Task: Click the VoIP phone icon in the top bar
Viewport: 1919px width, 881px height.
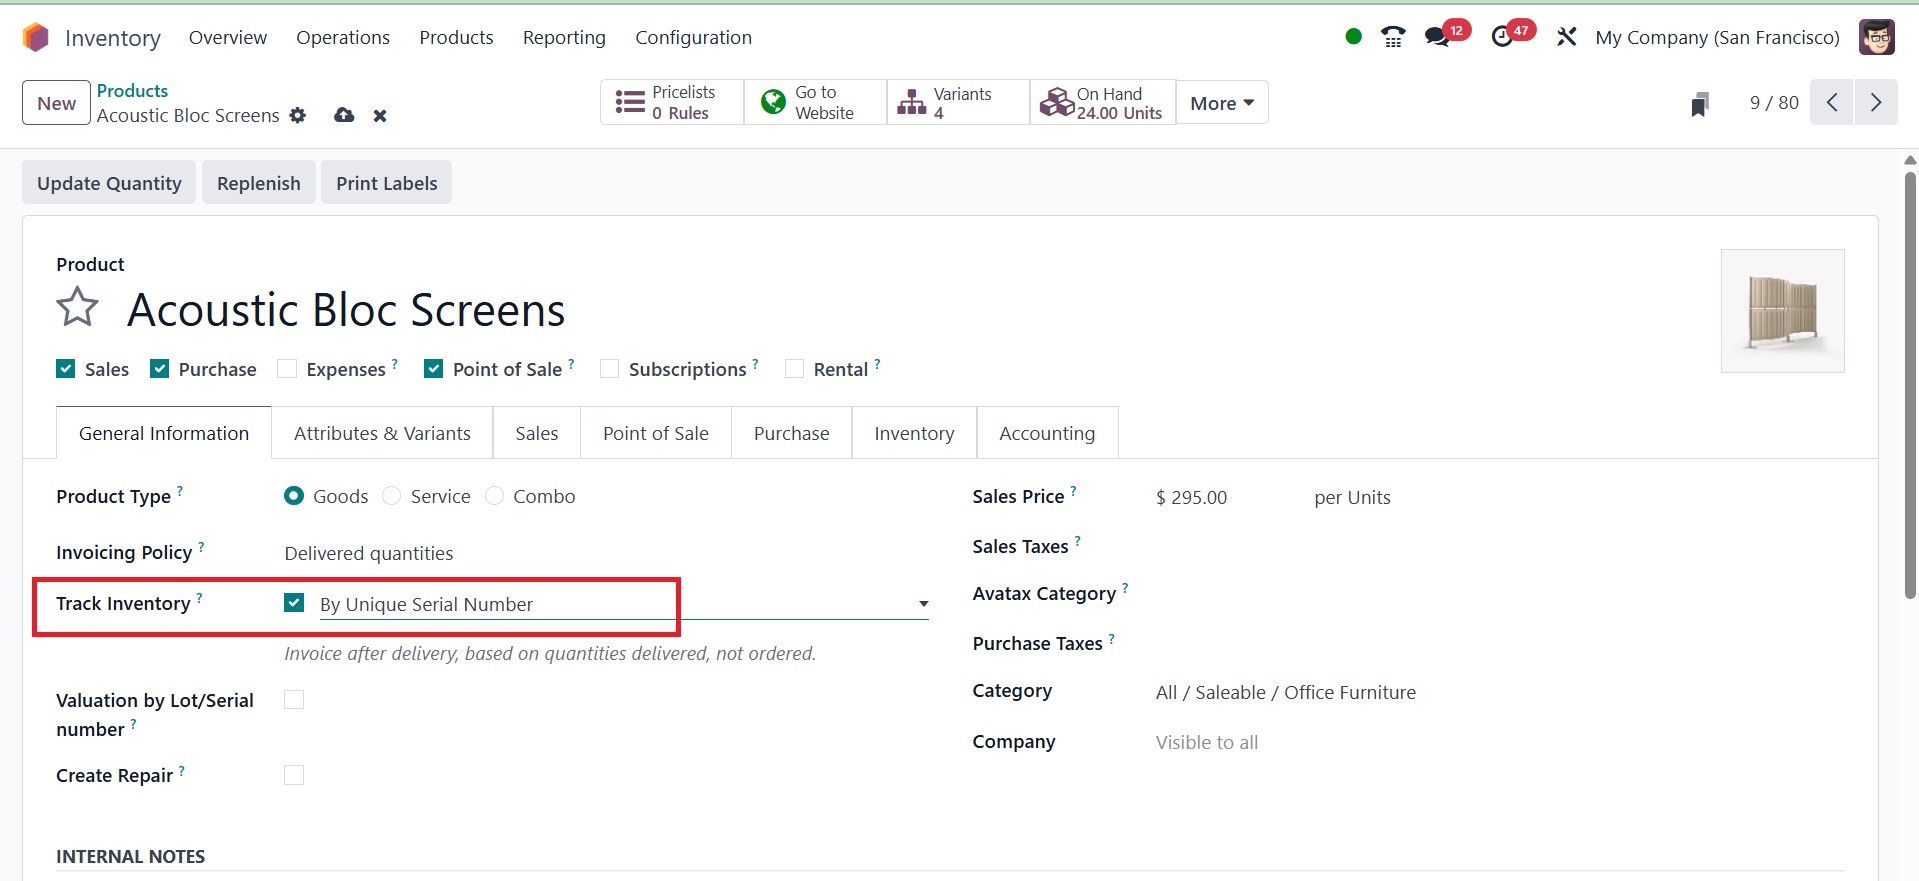Action: [1392, 38]
